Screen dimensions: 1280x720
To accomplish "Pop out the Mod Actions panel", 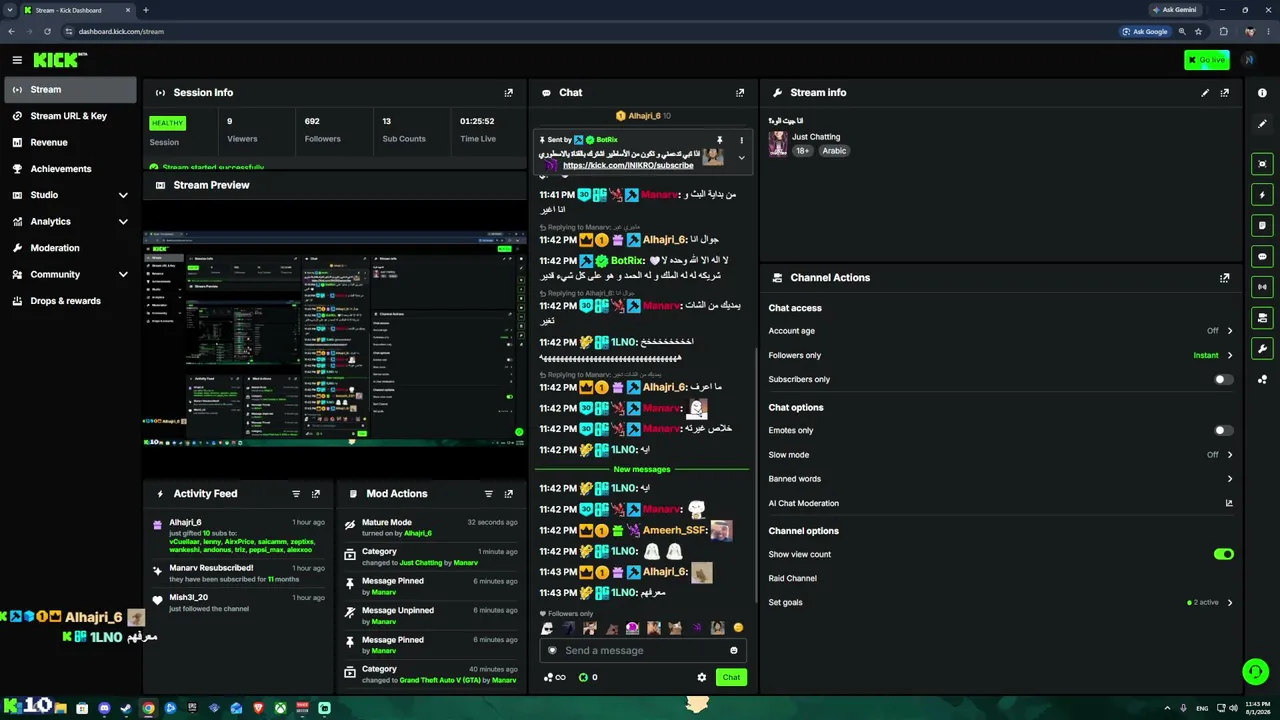I will click(509, 494).
